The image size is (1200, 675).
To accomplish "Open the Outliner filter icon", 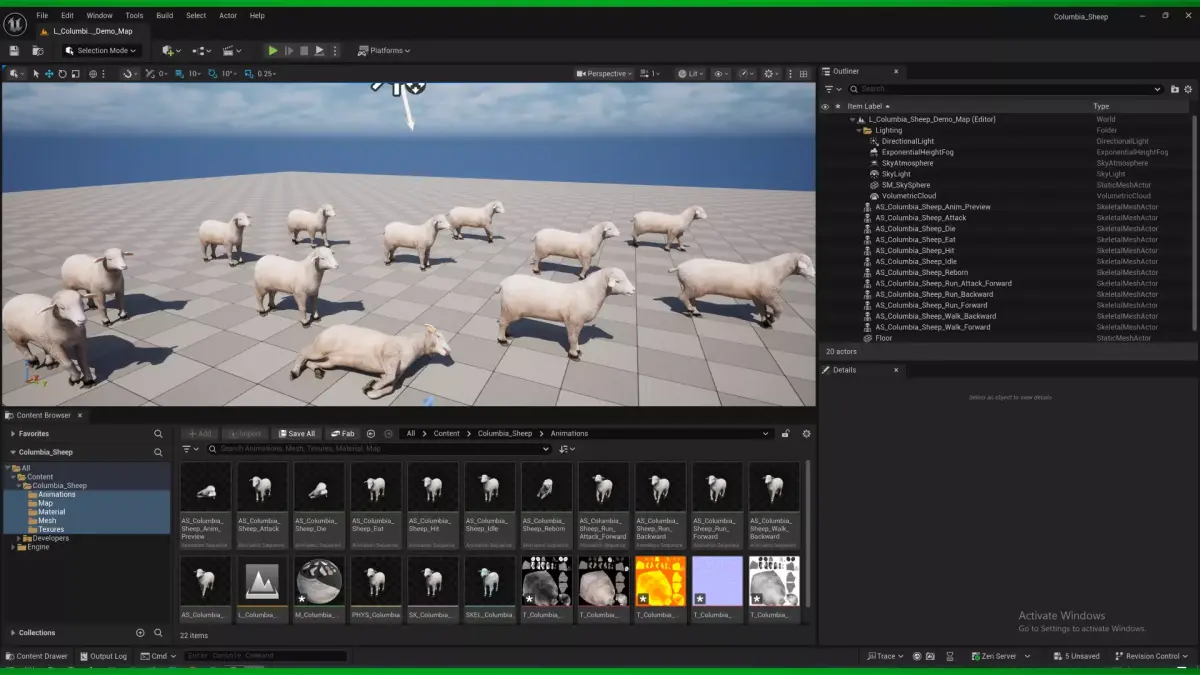I will click(831, 89).
